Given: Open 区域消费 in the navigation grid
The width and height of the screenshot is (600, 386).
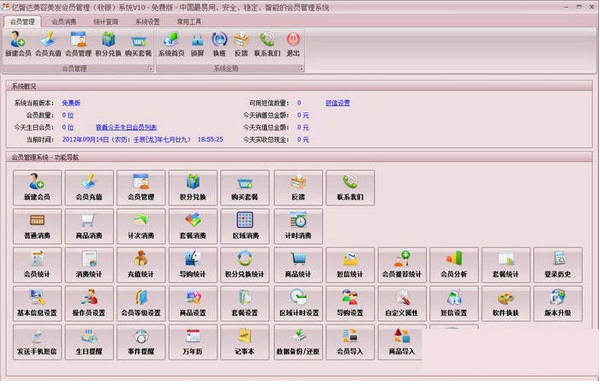Looking at the screenshot, I should (x=245, y=226).
